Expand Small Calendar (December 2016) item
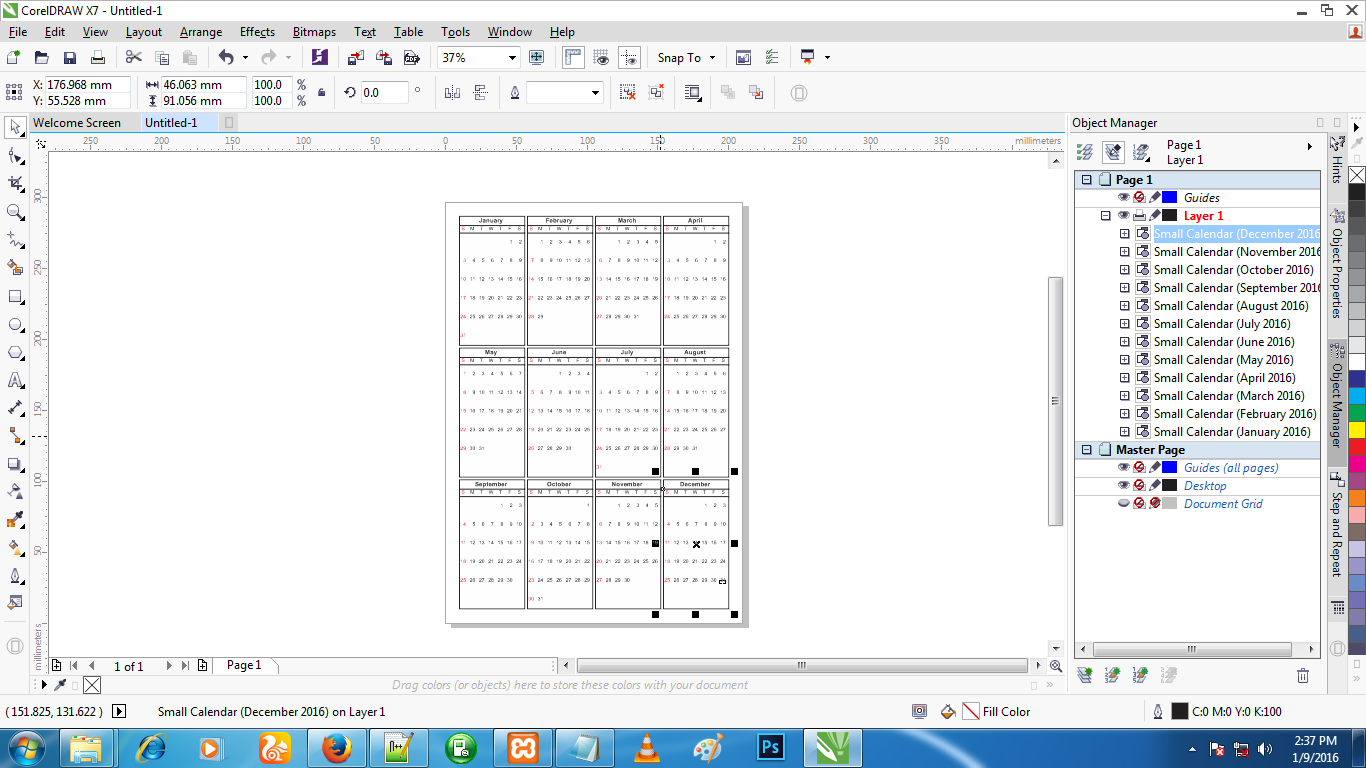 1125,234
